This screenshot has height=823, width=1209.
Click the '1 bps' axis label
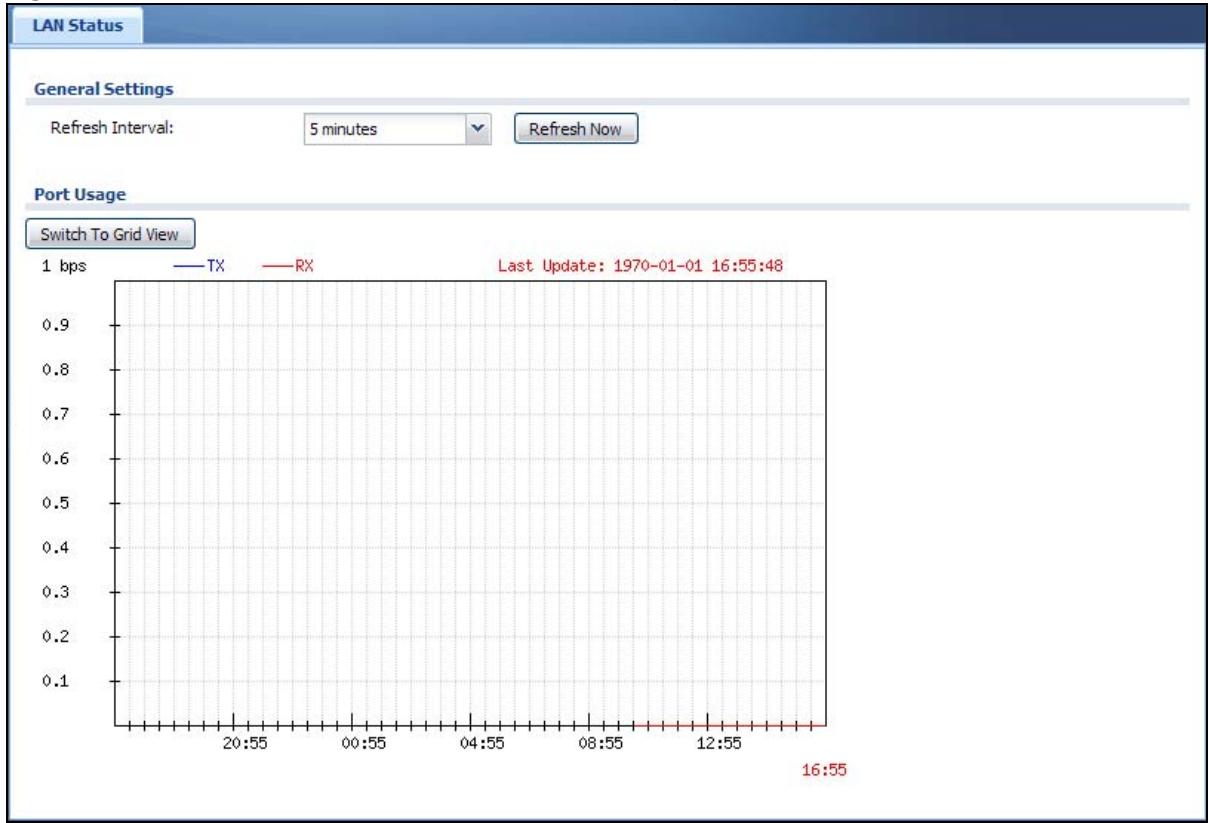tap(63, 266)
